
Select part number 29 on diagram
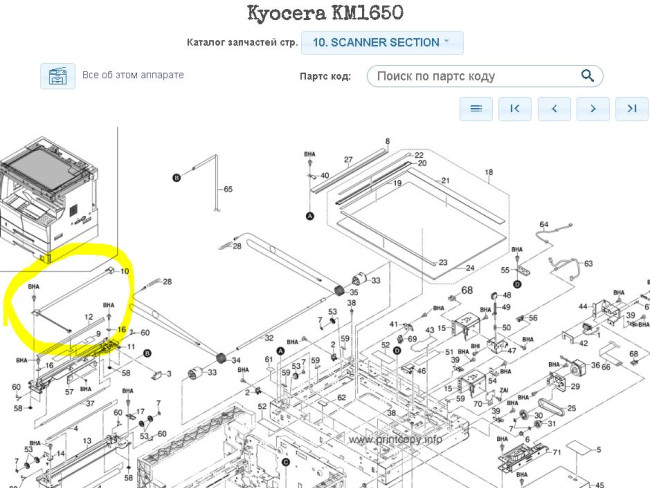pyautogui.click(x=575, y=386)
